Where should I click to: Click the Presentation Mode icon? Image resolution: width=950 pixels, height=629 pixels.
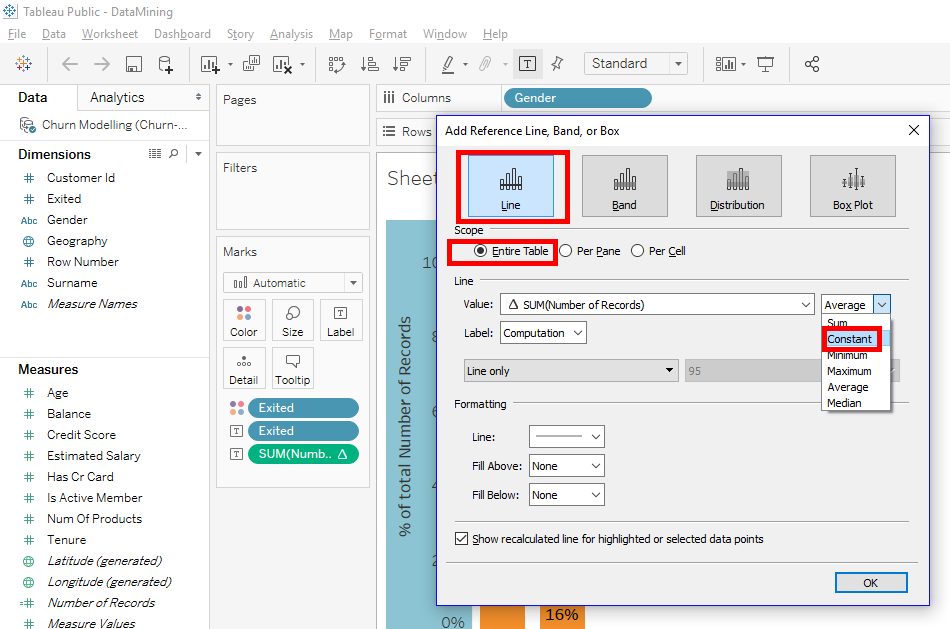point(766,64)
